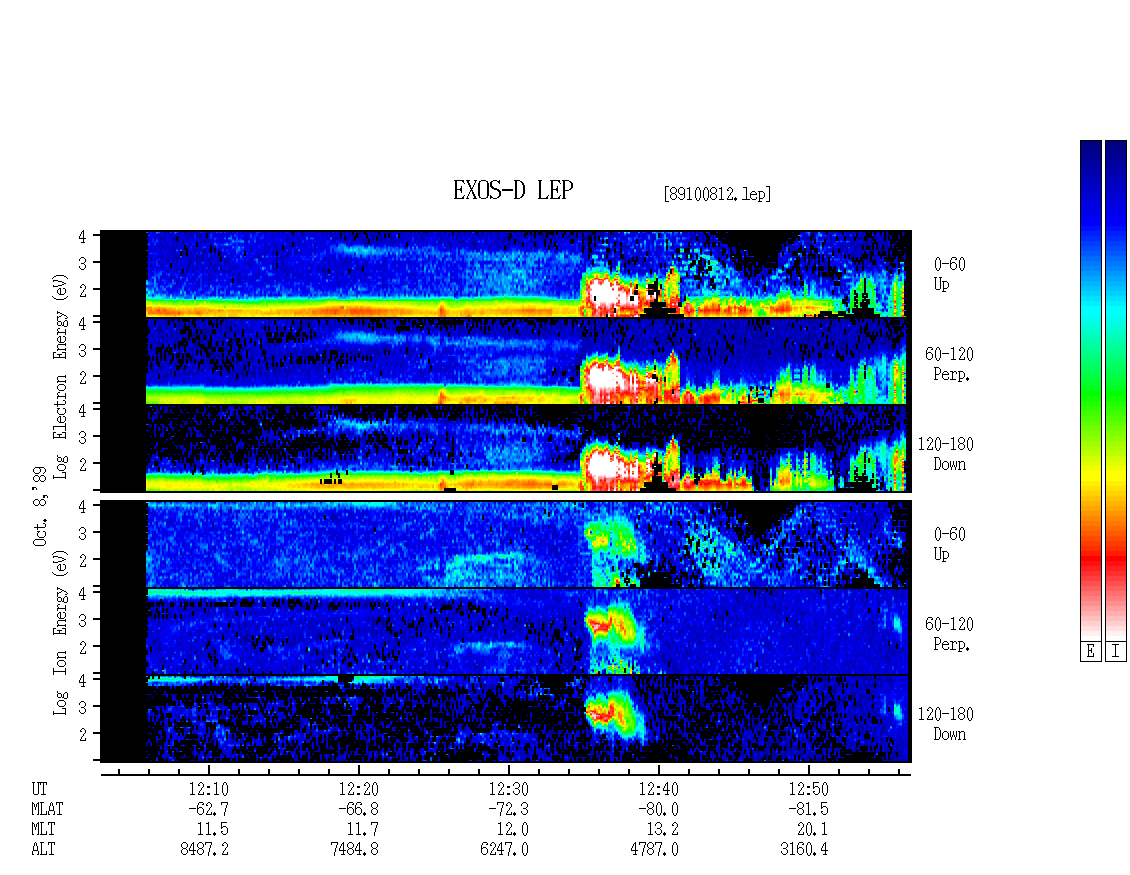The image size is (1130, 875).
Task: Click MLT value 12.0
Action: (512, 830)
